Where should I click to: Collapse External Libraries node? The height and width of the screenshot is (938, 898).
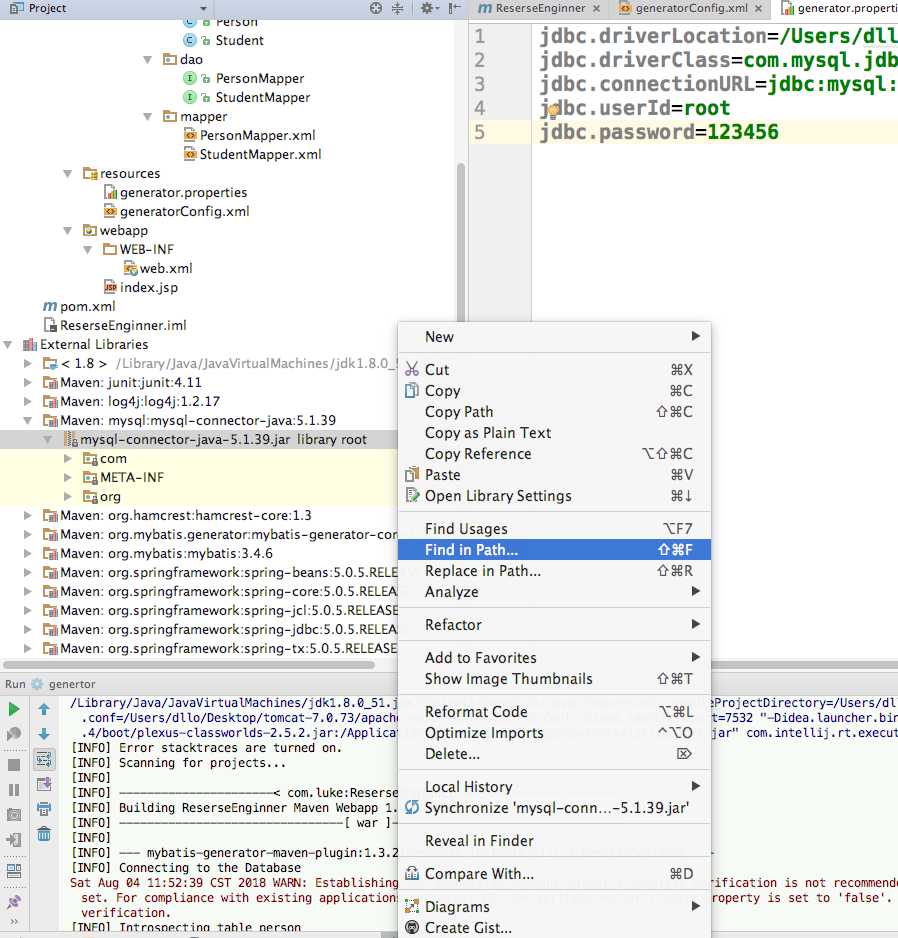[x=8, y=345]
